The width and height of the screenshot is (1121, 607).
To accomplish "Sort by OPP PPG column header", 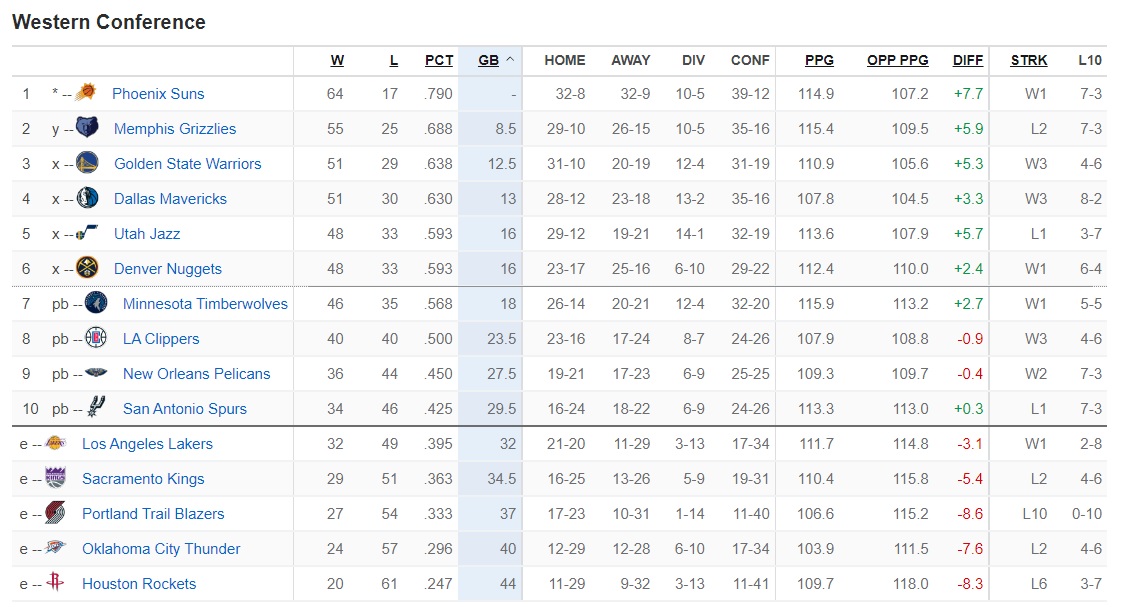I will tap(897, 60).
